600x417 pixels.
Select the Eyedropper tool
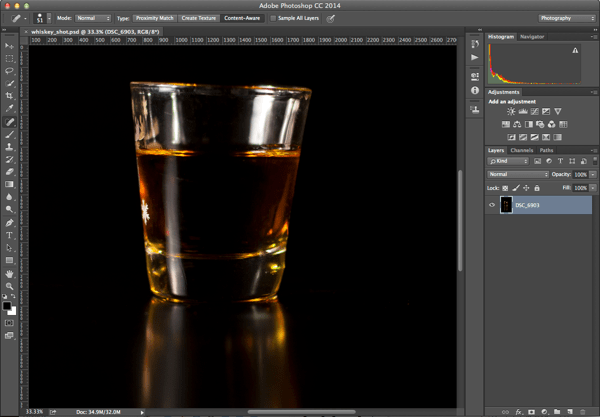[x=10, y=108]
